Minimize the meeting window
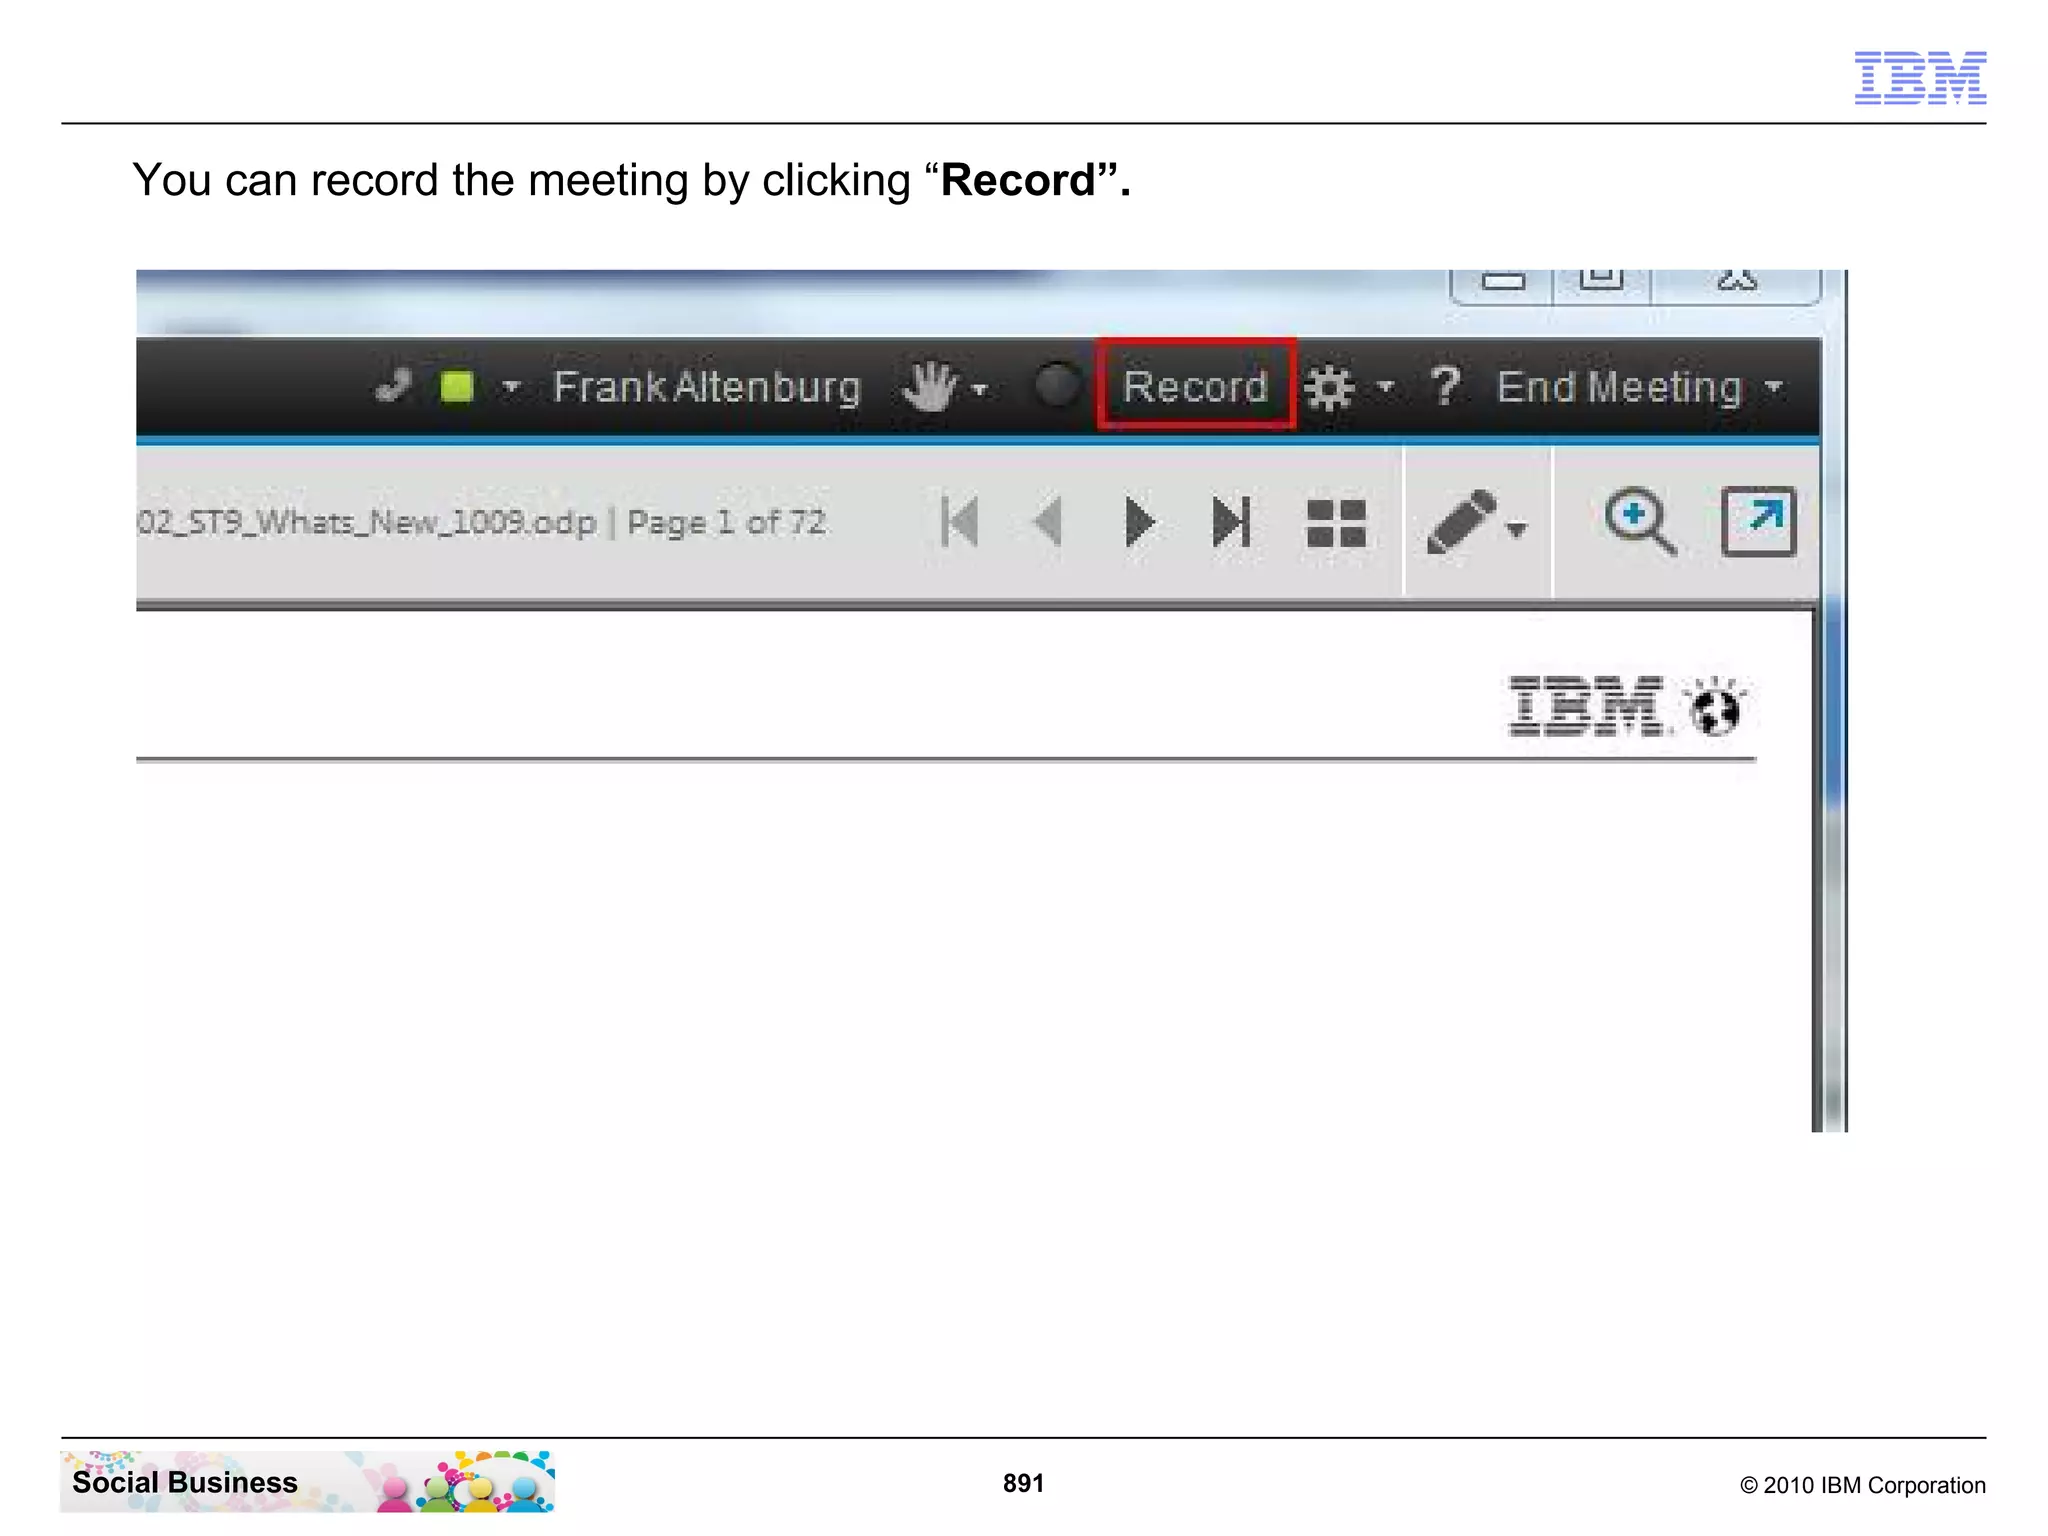Viewport: 2048px width, 1536px height. (1502, 281)
